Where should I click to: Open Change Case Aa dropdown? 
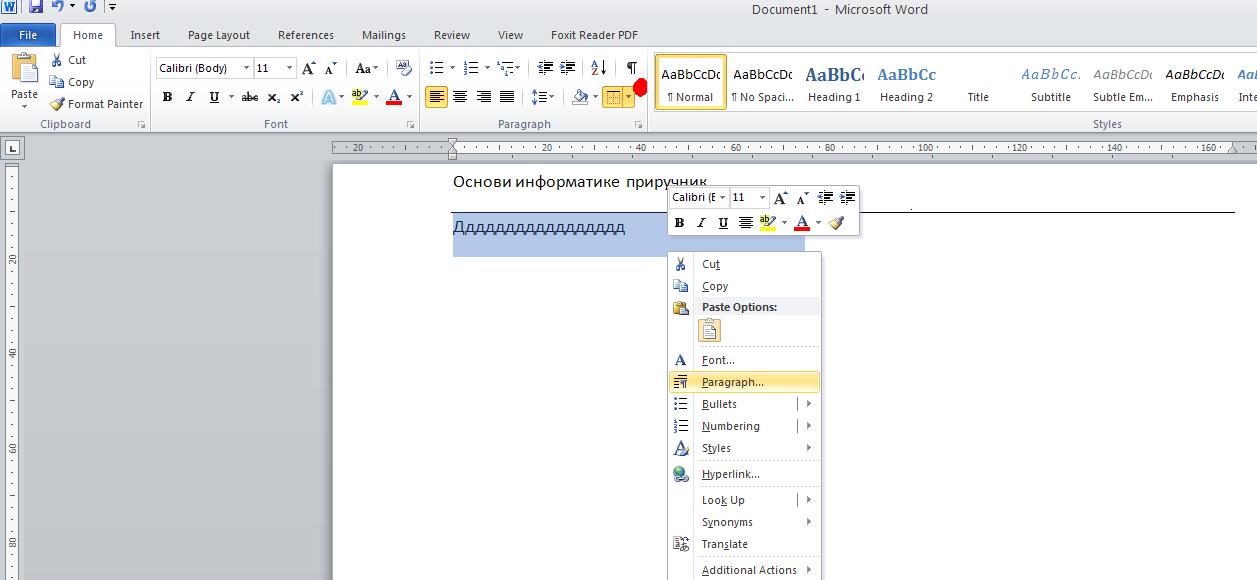coord(366,68)
